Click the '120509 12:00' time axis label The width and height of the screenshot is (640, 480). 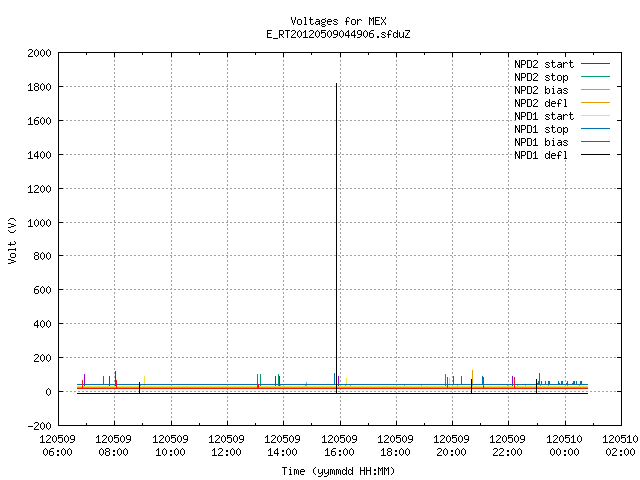coord(227,446)
